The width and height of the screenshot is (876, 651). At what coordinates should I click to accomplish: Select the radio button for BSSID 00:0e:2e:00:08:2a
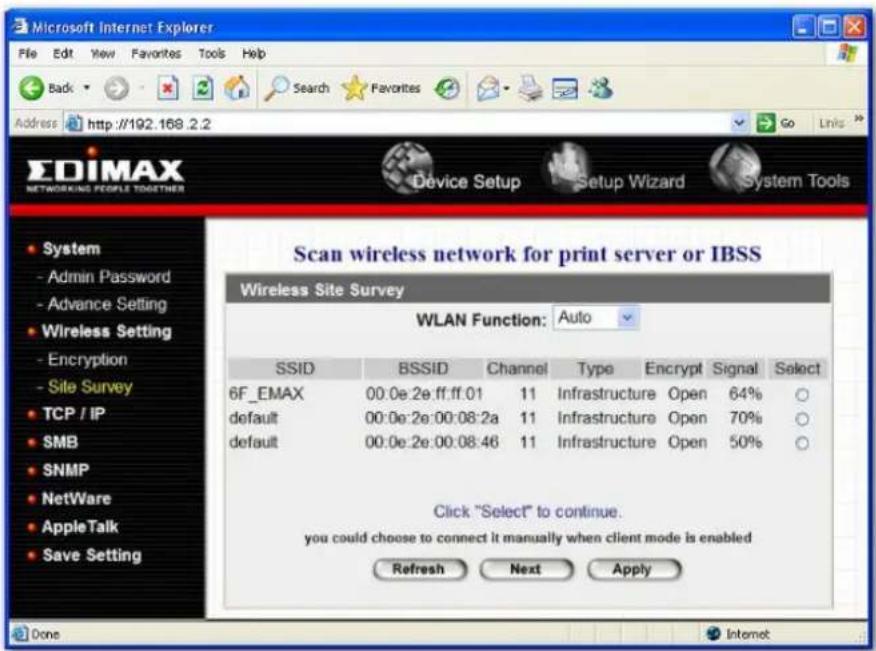pos(802,419)
